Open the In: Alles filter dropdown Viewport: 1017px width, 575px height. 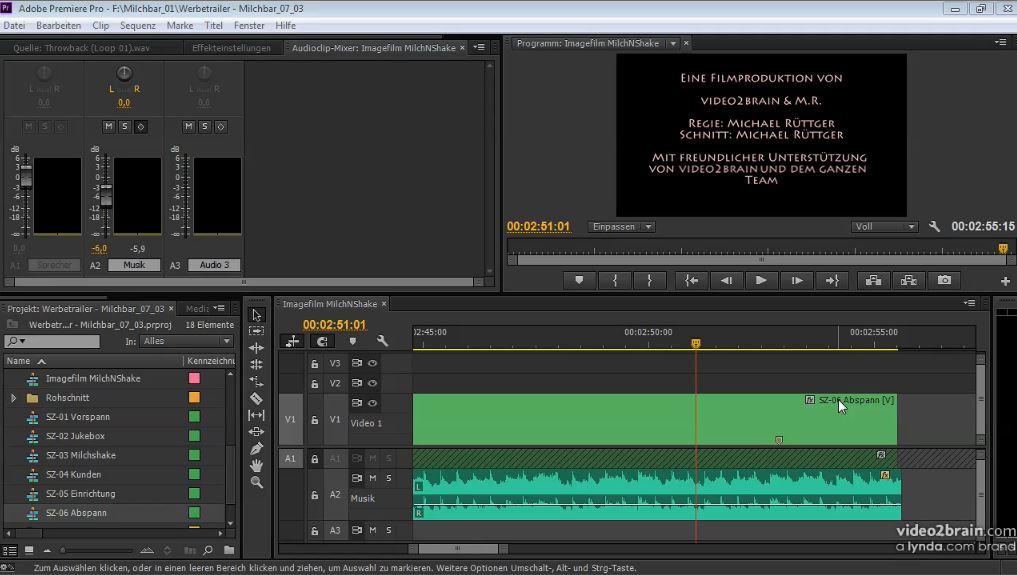point(187,341)
